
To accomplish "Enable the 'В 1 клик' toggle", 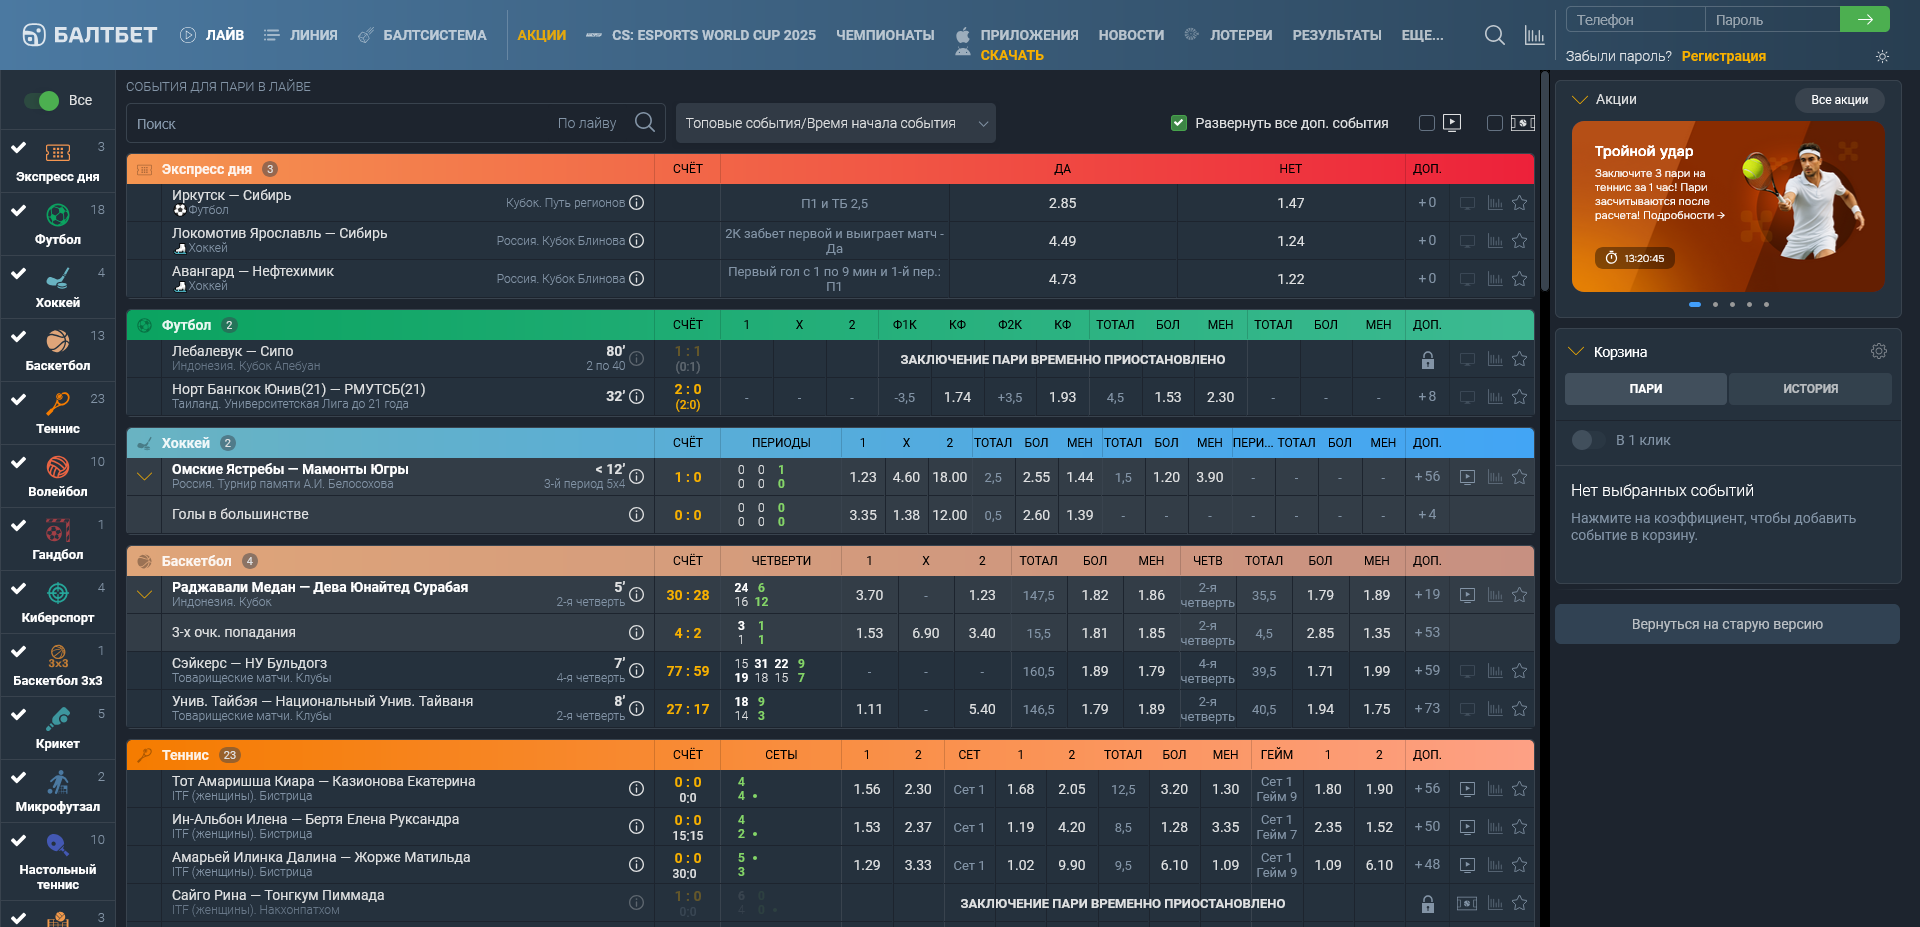I will coord(1583,440).
